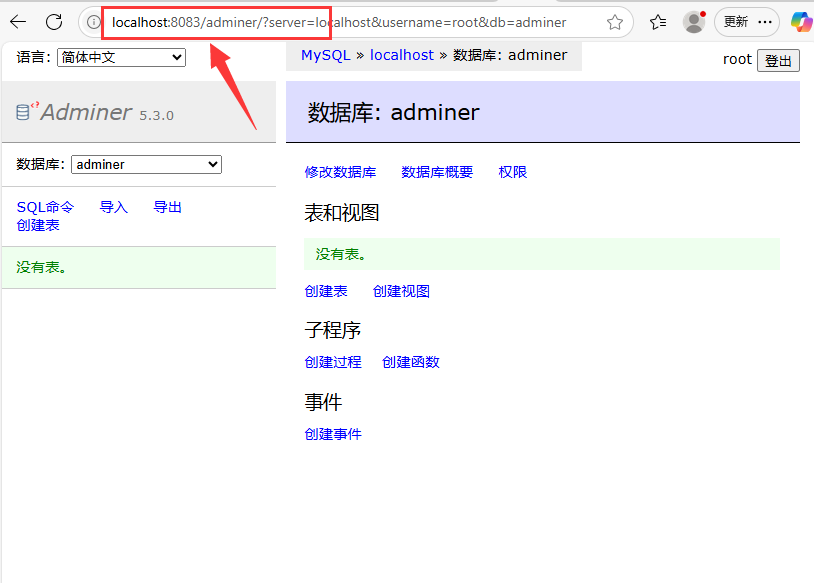Click 导出 to export the database

(x=167, y=207)
